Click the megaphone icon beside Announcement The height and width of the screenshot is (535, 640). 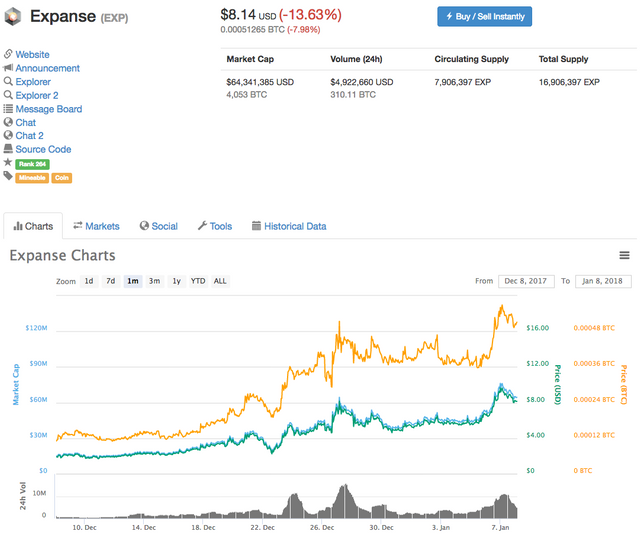(x=8, y=68)
